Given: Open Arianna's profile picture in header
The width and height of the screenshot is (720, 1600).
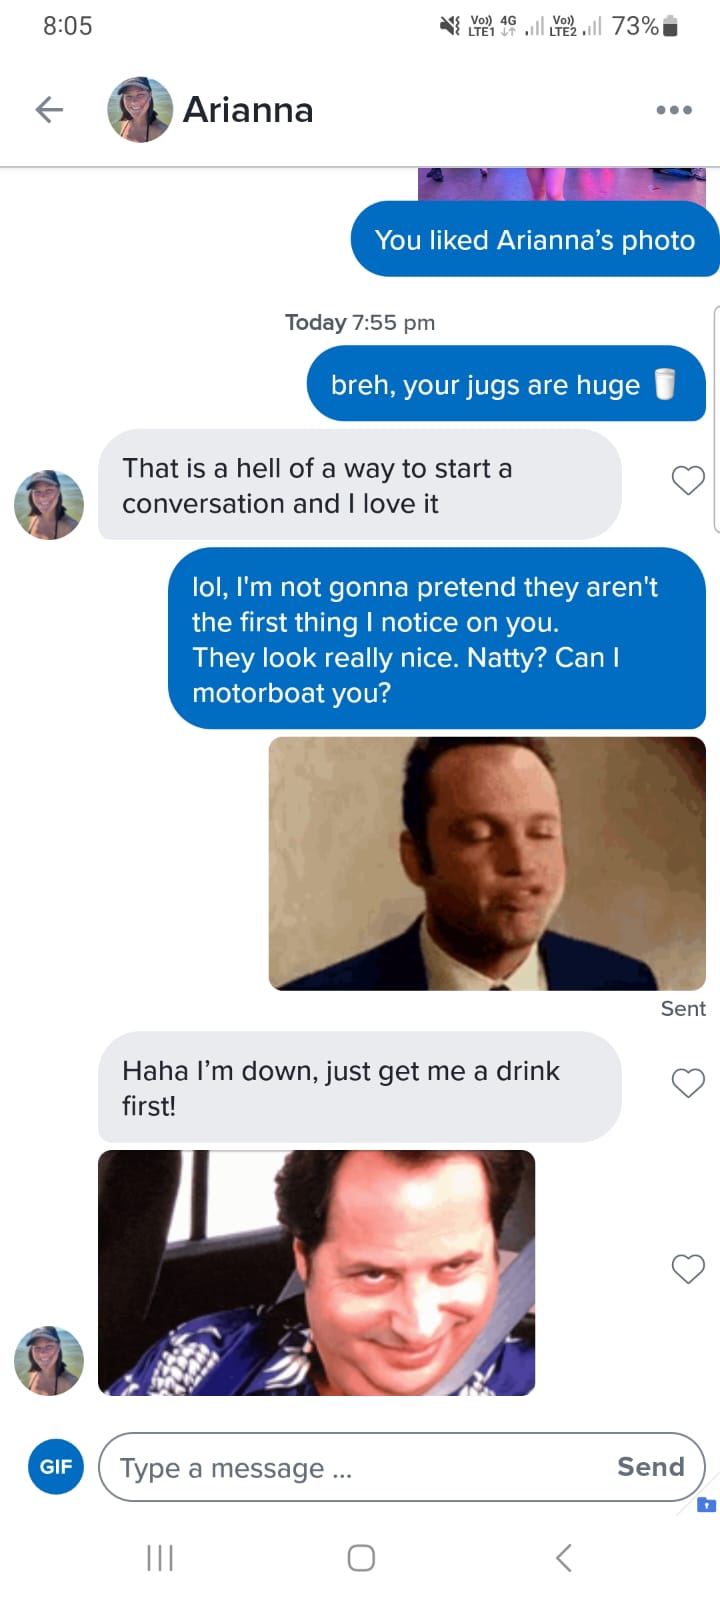Looking at the screenshot, I should (x=140, y=109).
